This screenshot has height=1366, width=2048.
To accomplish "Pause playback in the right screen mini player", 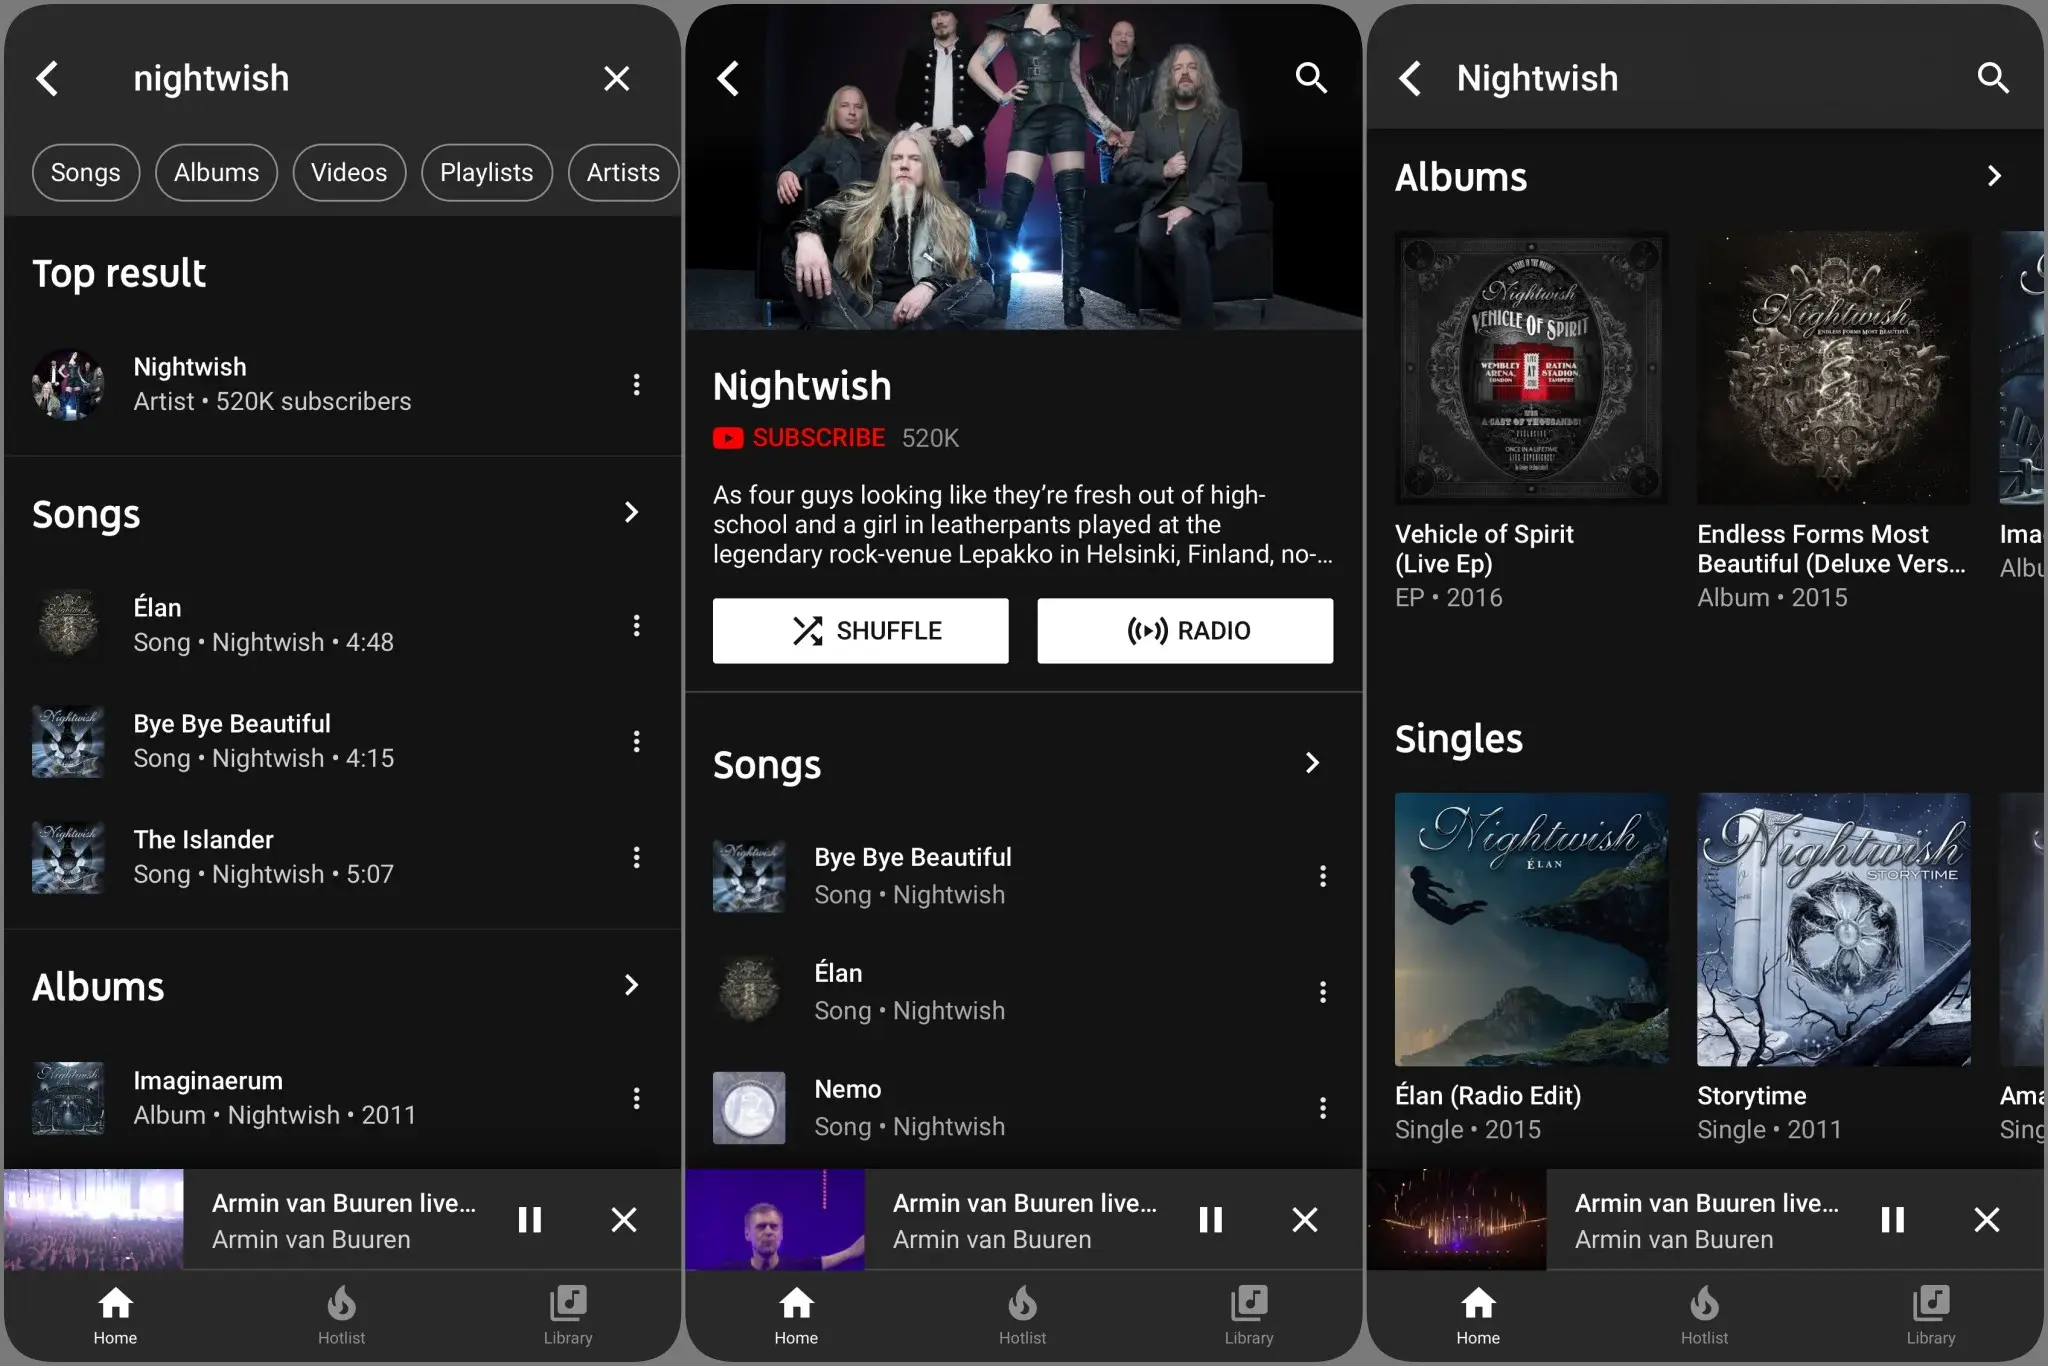I will (1893, 1220).
